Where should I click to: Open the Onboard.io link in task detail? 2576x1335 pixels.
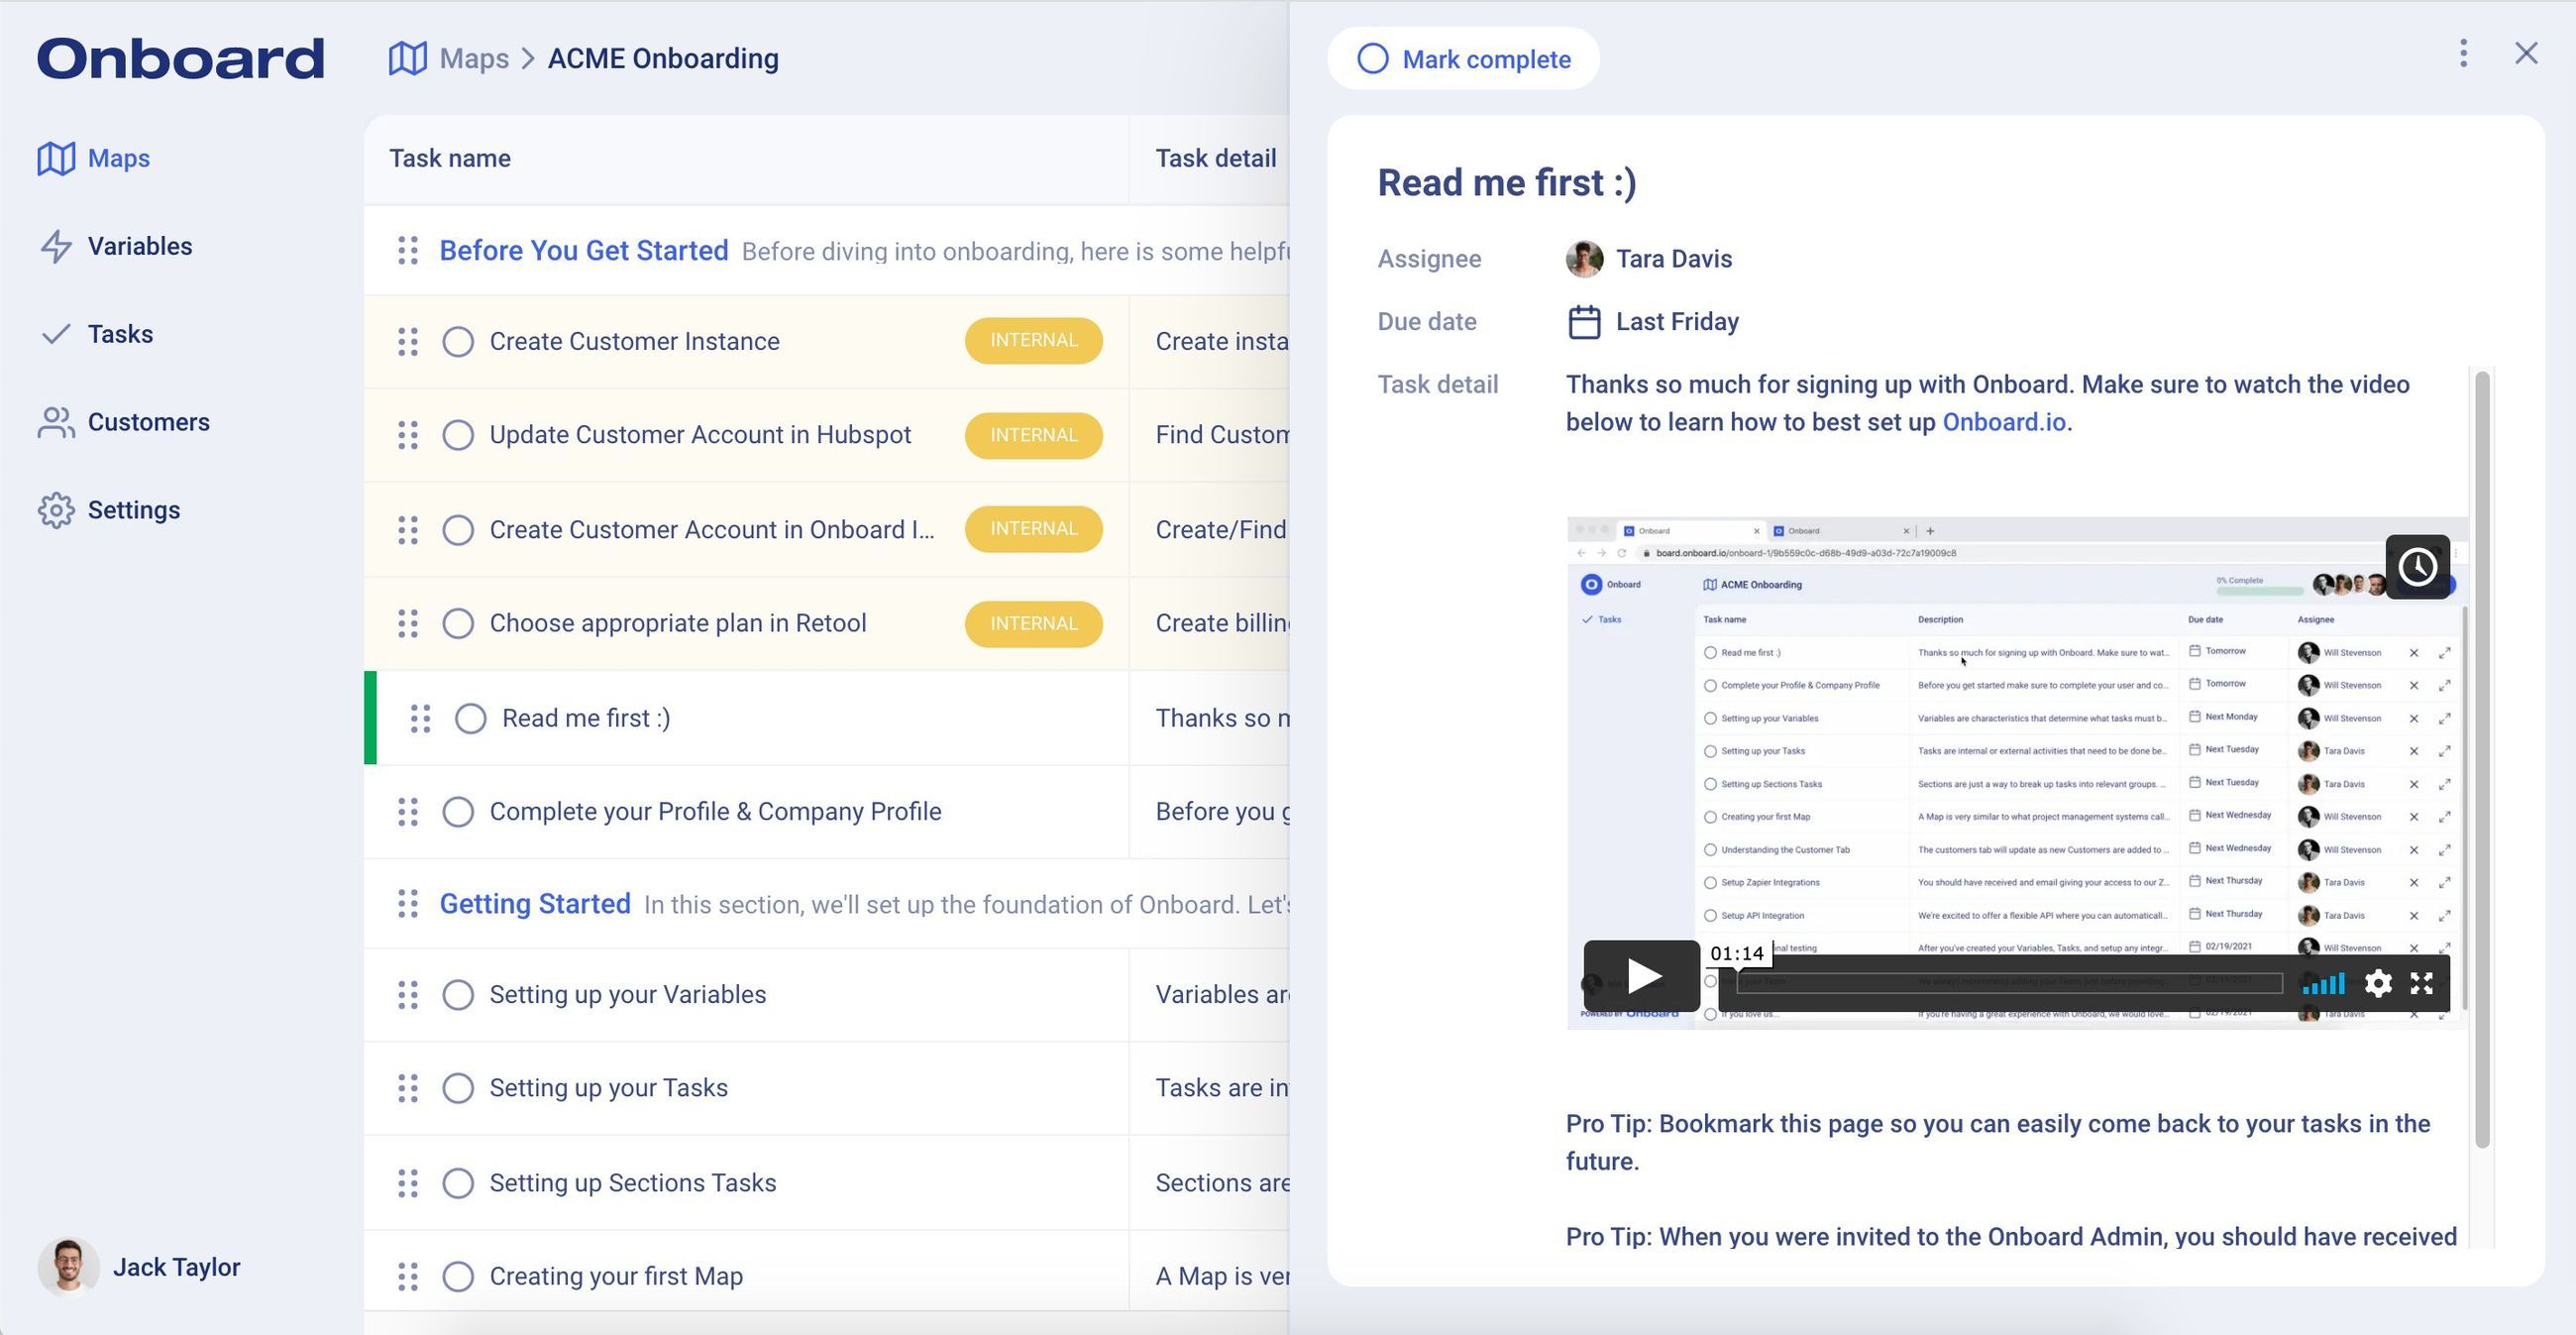[2001, 422]
